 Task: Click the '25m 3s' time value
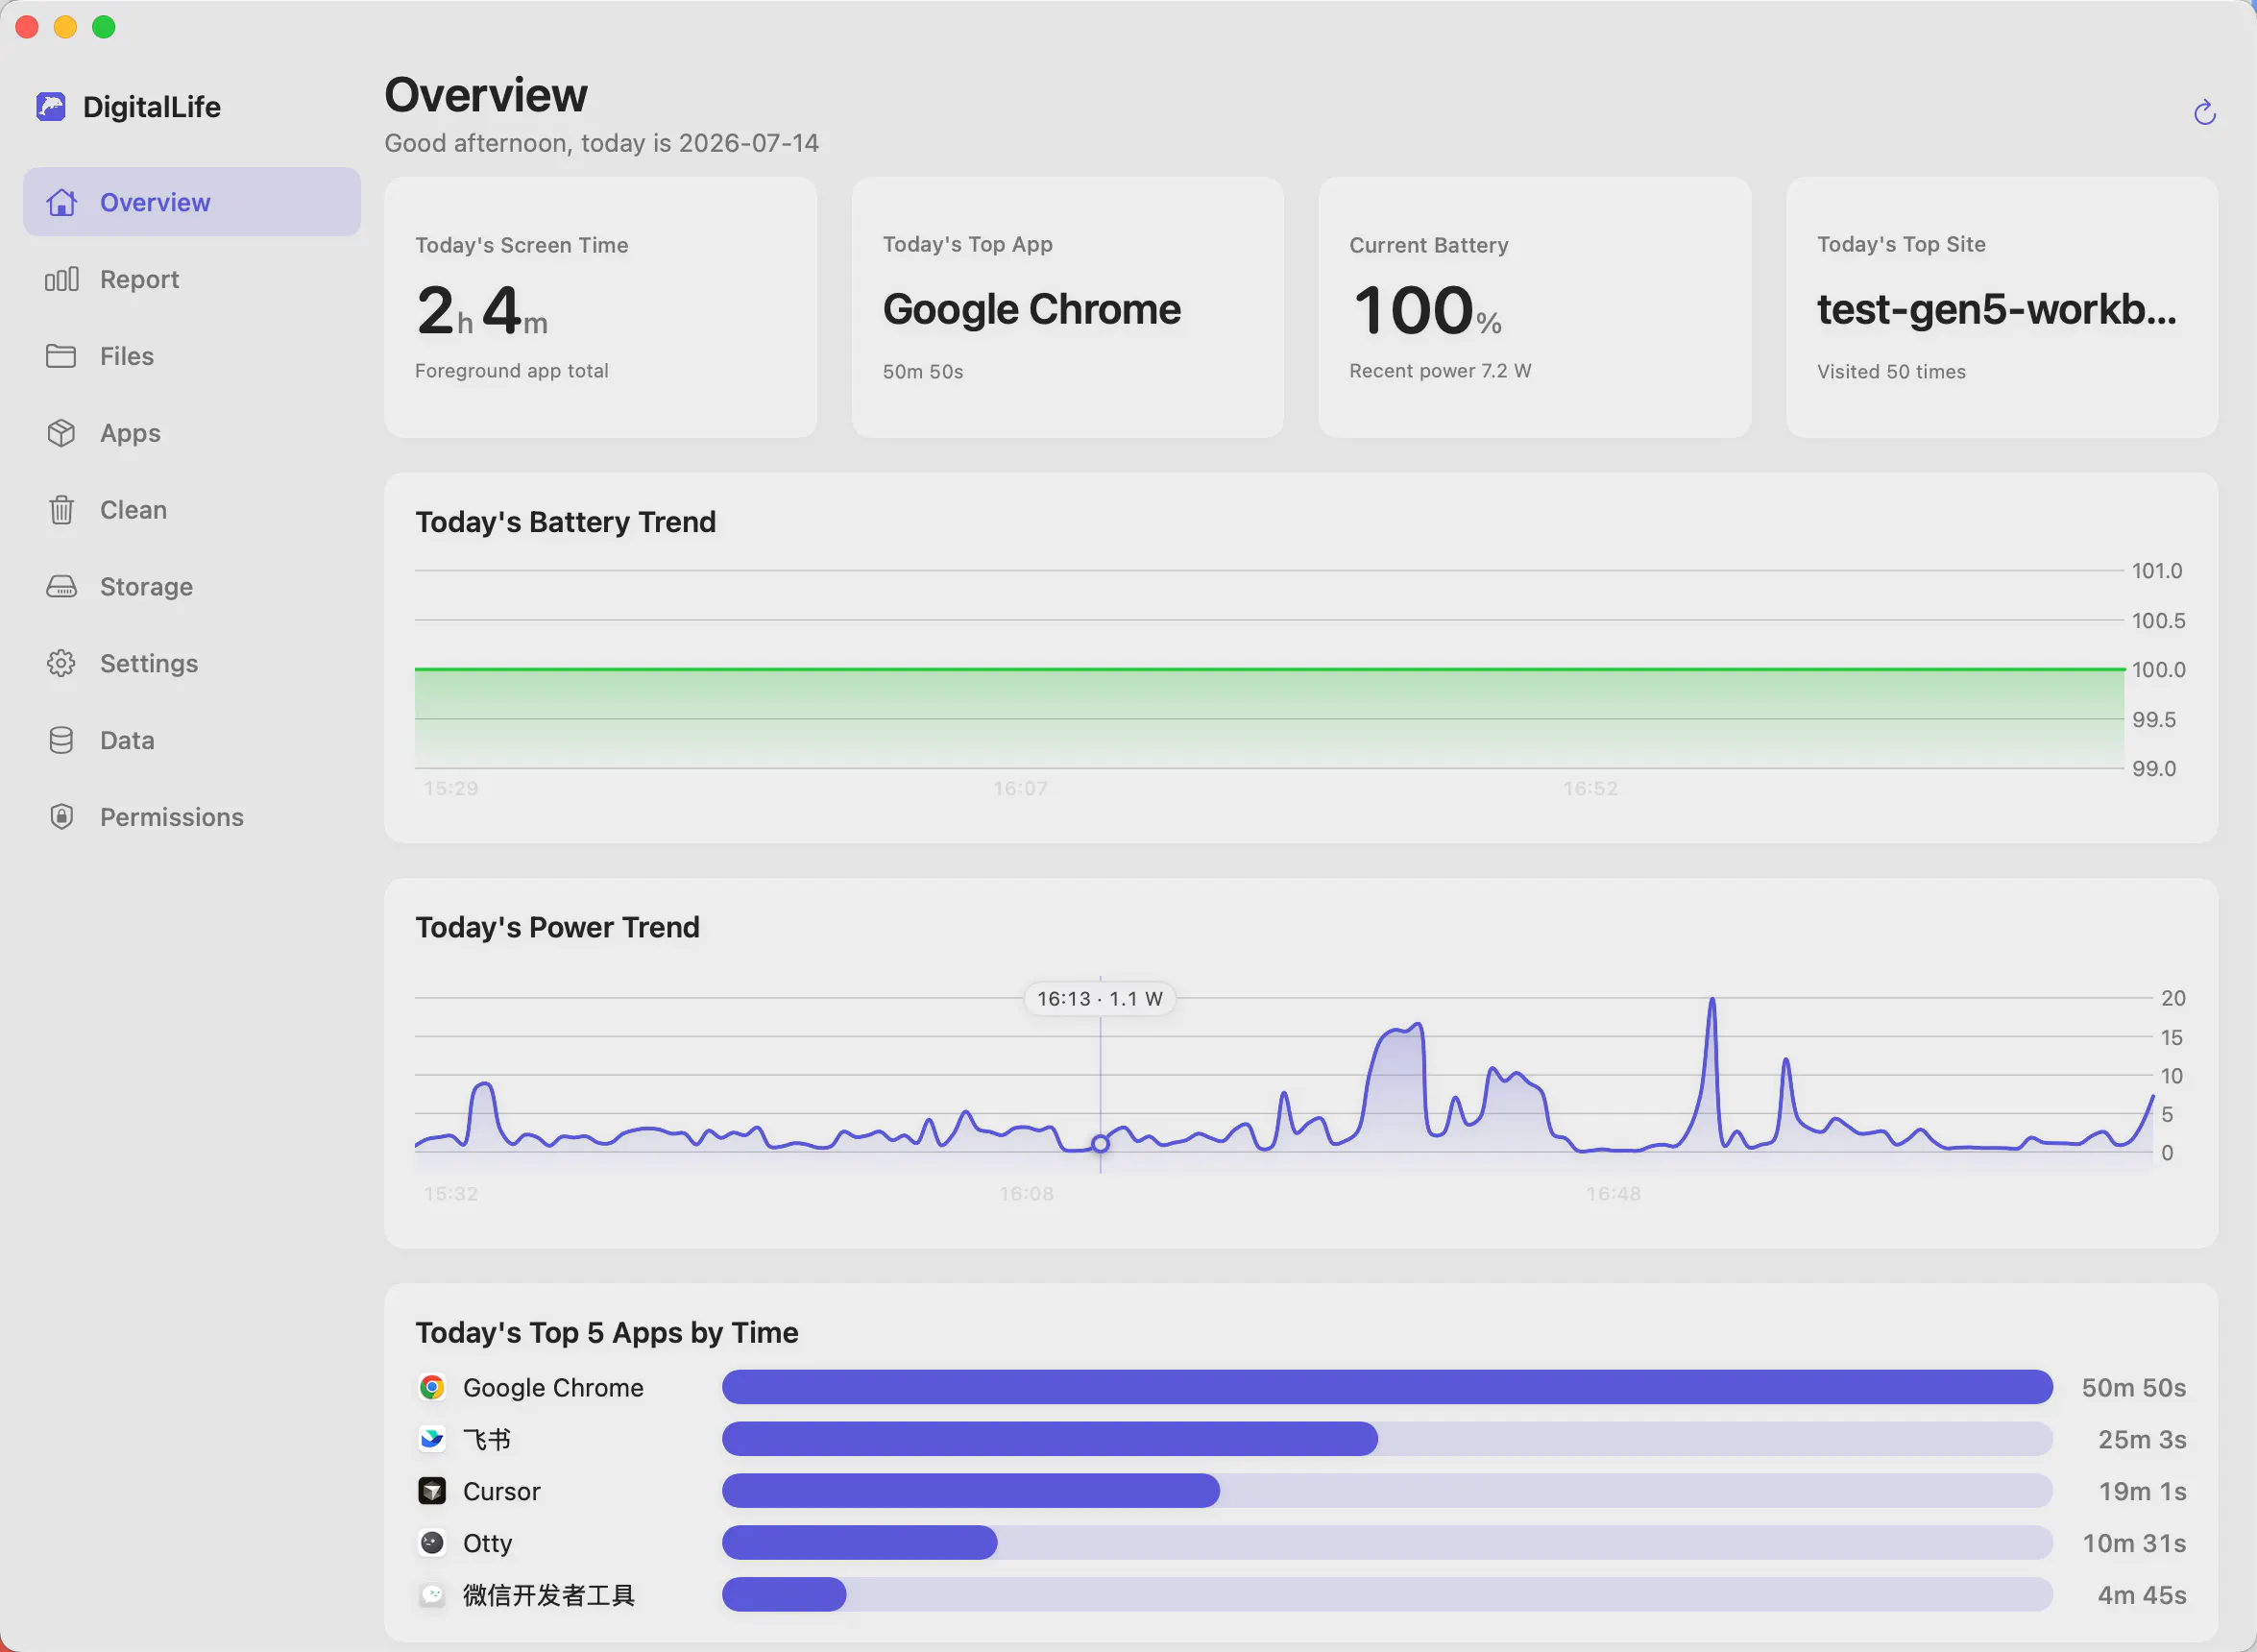2141,1439
